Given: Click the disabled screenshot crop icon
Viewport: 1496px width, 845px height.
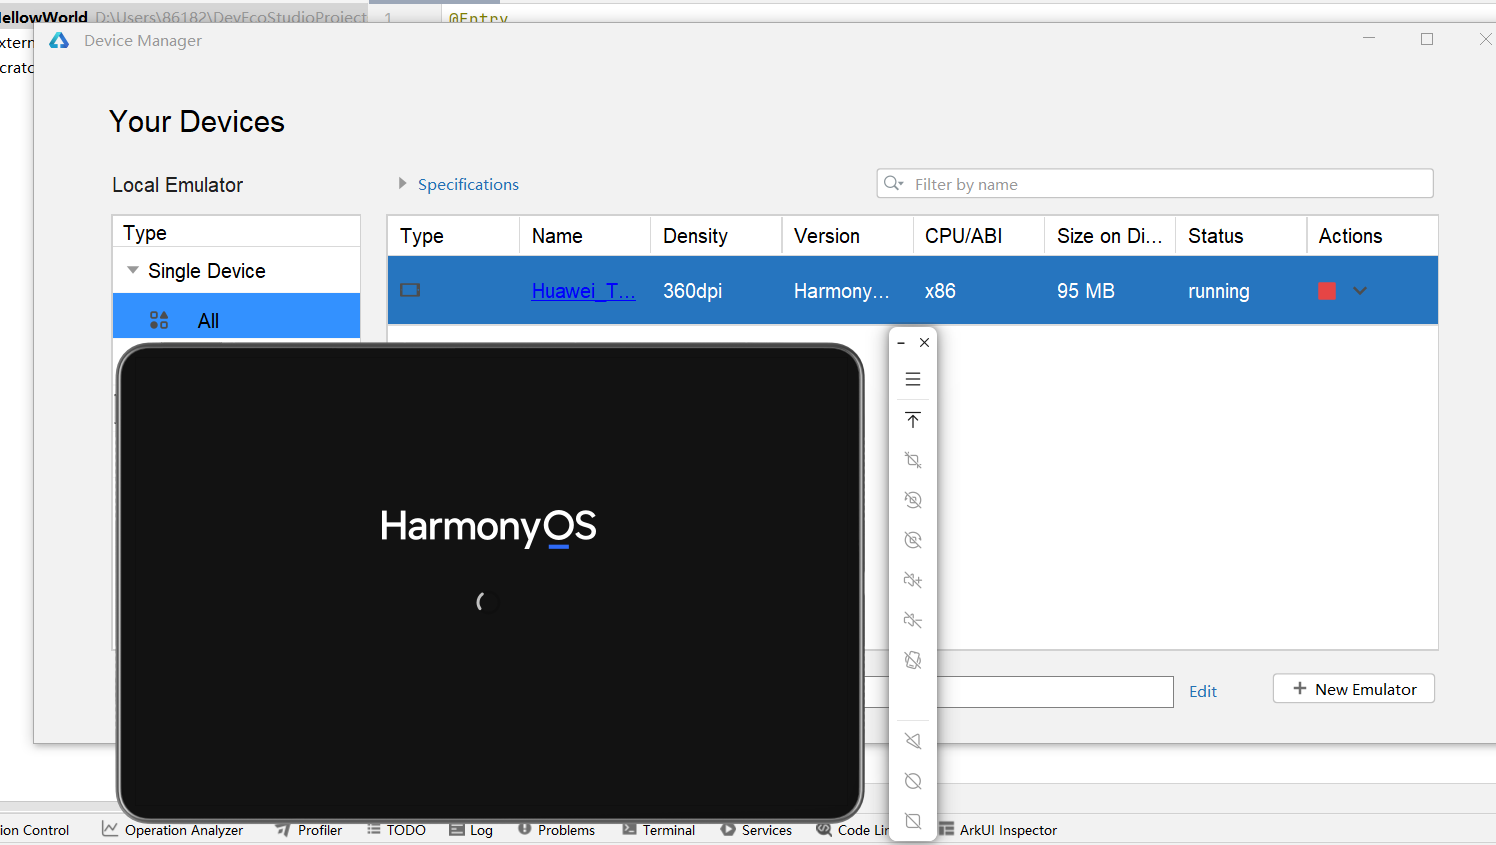Looking at the screenshot, I should (x=913, y=460).
